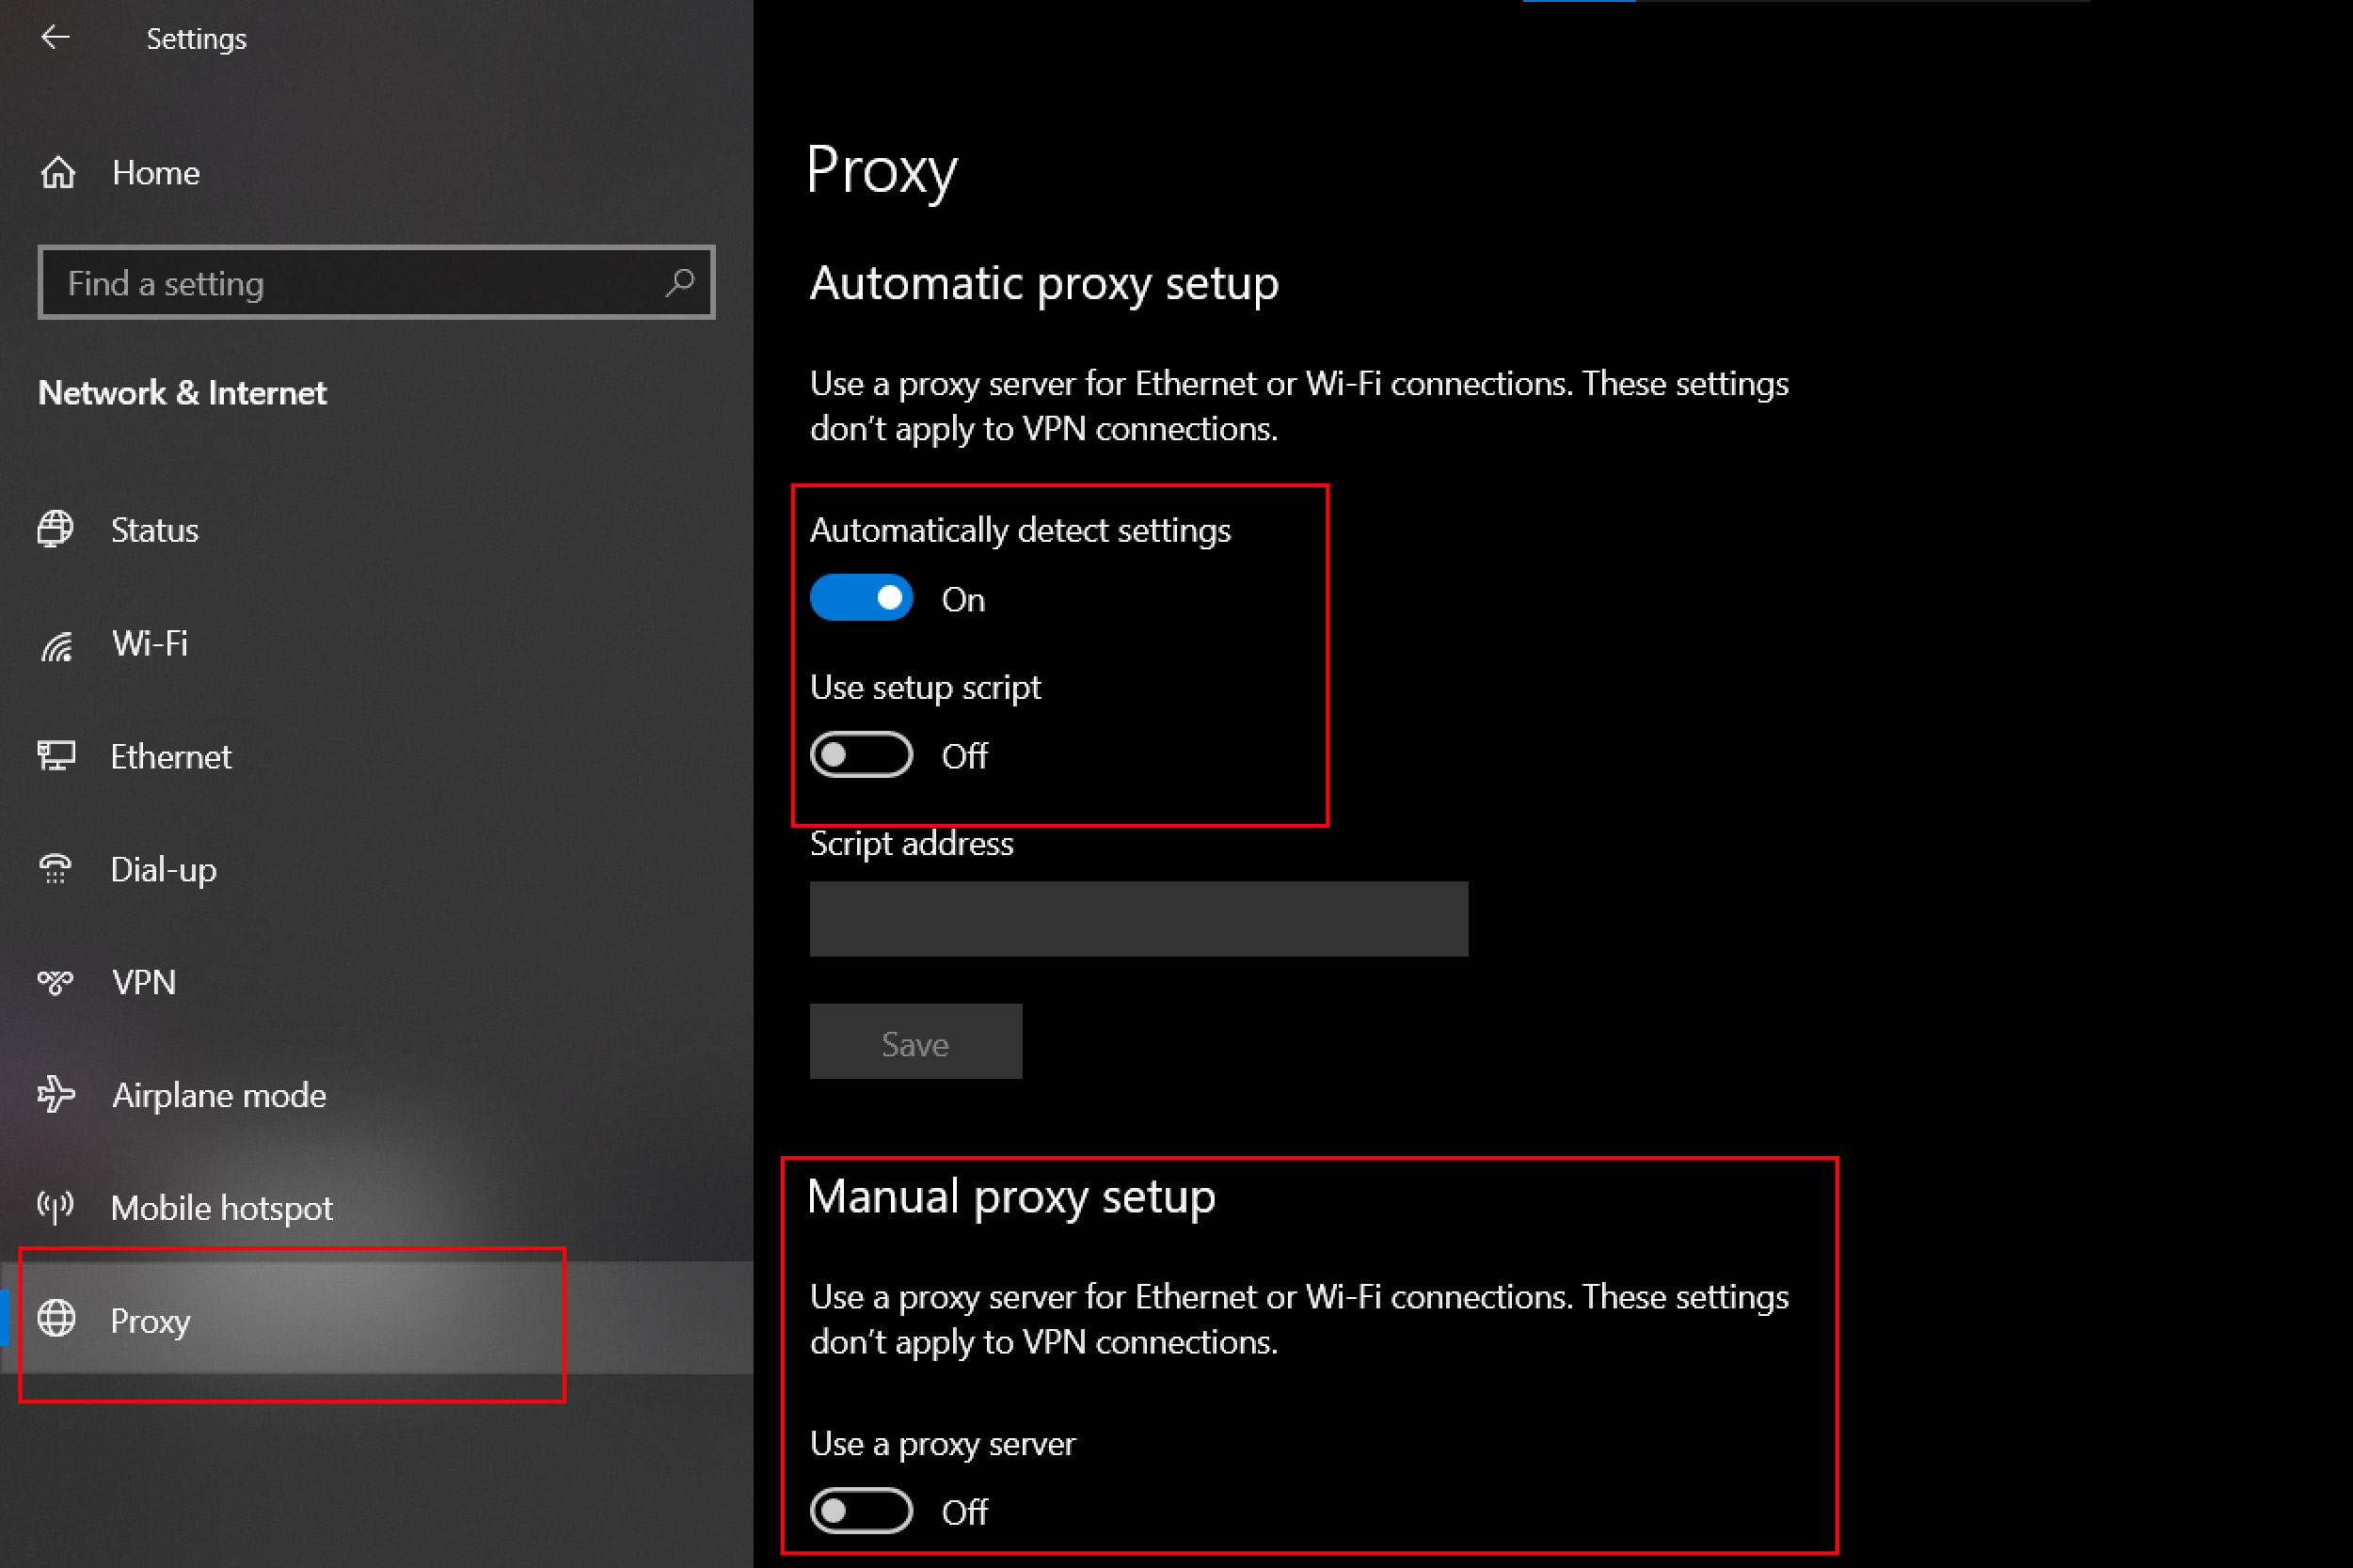The width and height of the screenshot is (2353, 1568).
Task: Click the Home label link
Action: pyautogui.click(x=156, y=173)
